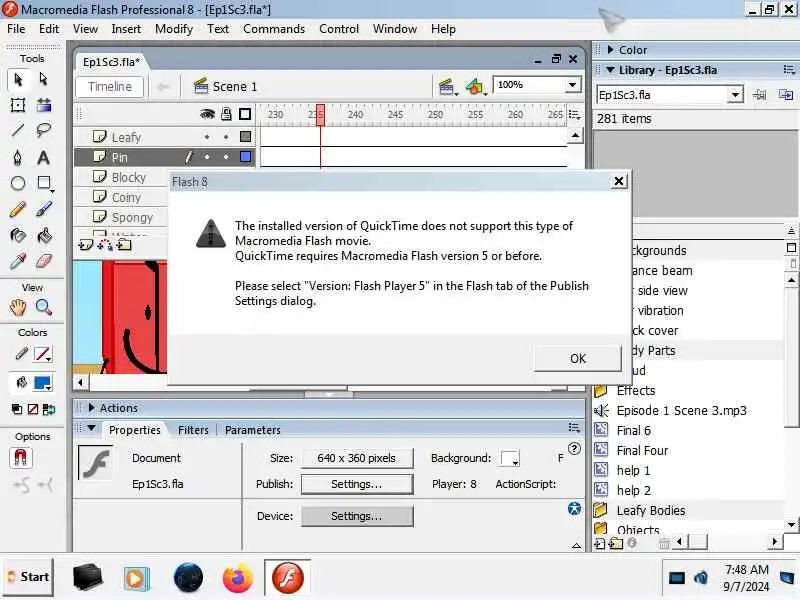Image resolution: width=800 pixels, height=600 pixels.
Task: Open the Modify menu
Action: [x=174, y=29]
